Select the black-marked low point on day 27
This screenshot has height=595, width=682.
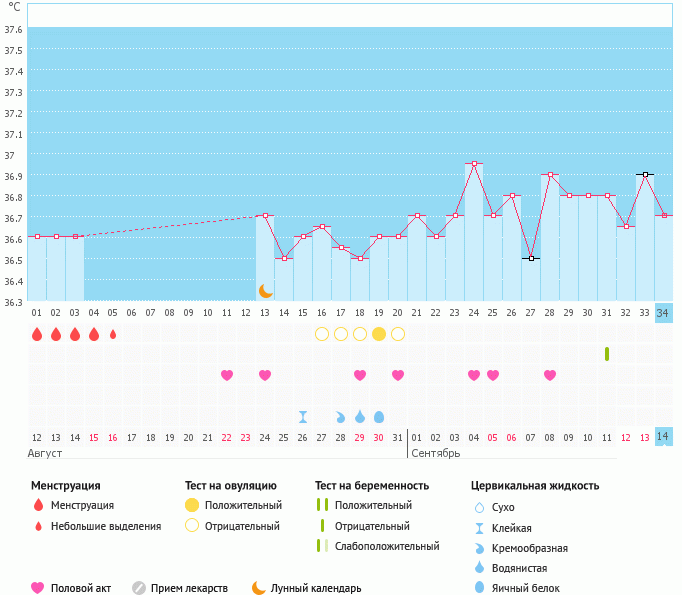coord(531,258)
